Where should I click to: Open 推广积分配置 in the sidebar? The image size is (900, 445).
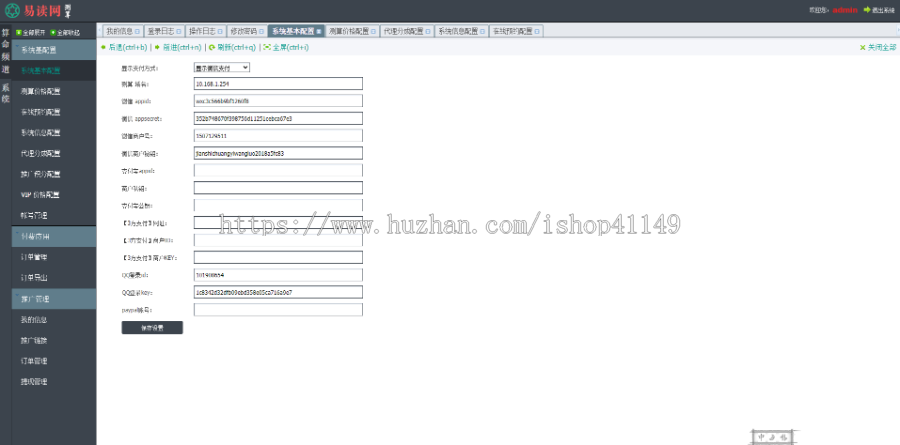54,174
